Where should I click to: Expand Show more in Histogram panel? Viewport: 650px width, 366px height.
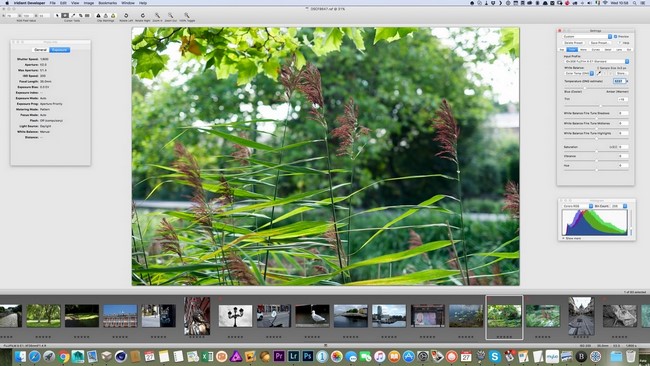[571, 238]
